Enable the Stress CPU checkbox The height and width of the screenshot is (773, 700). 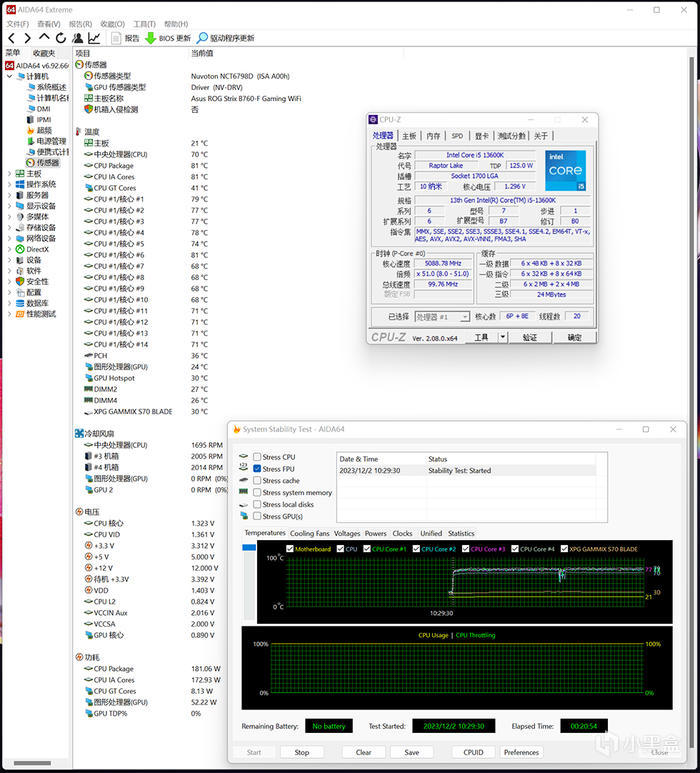tap(257, 457)
